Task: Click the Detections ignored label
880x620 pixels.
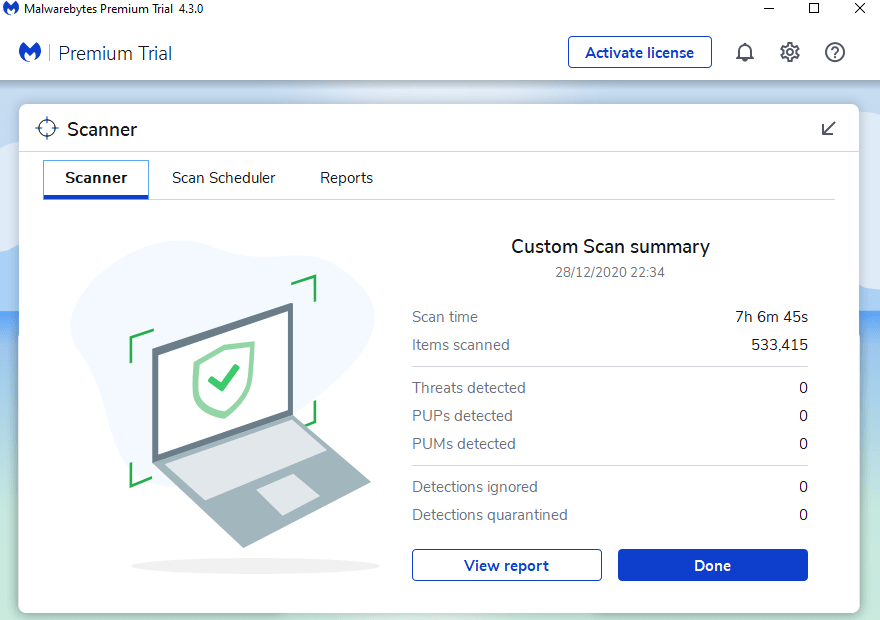Action: (x=475, y=487)
